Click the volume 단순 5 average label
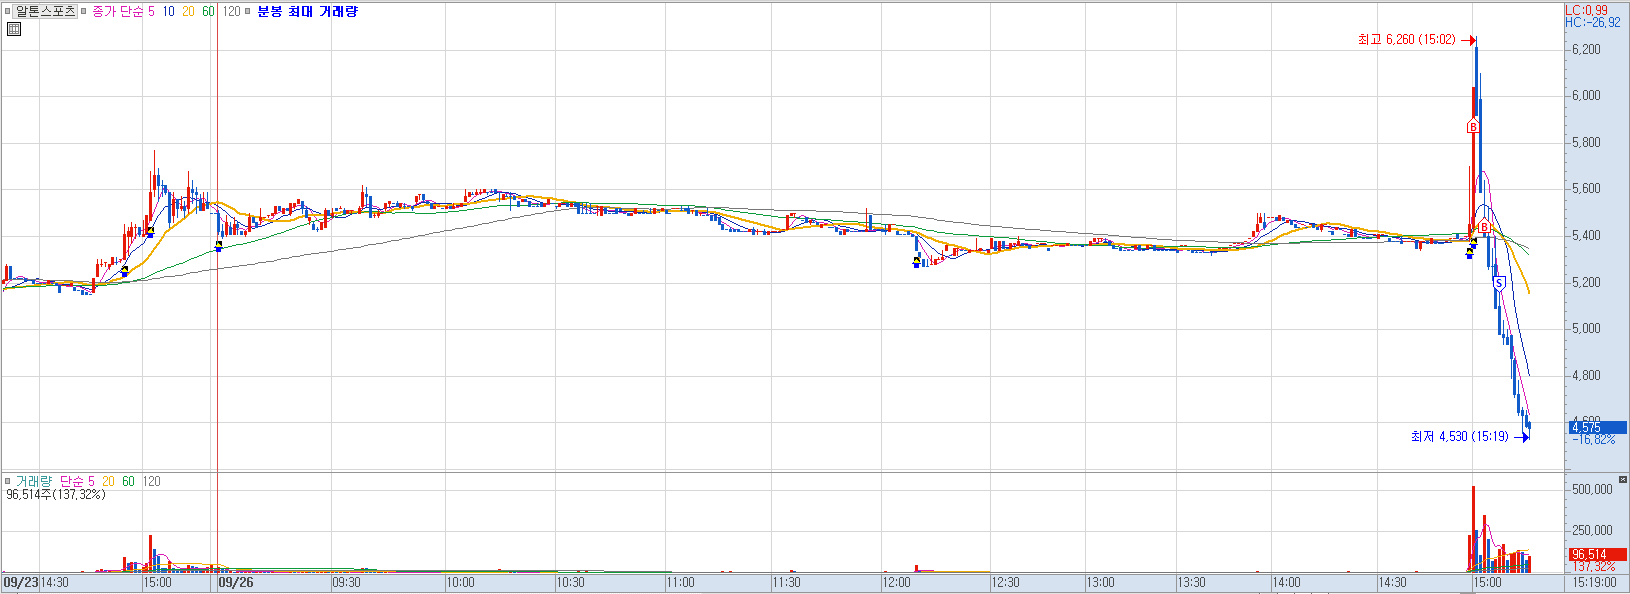 pos(77,481)
